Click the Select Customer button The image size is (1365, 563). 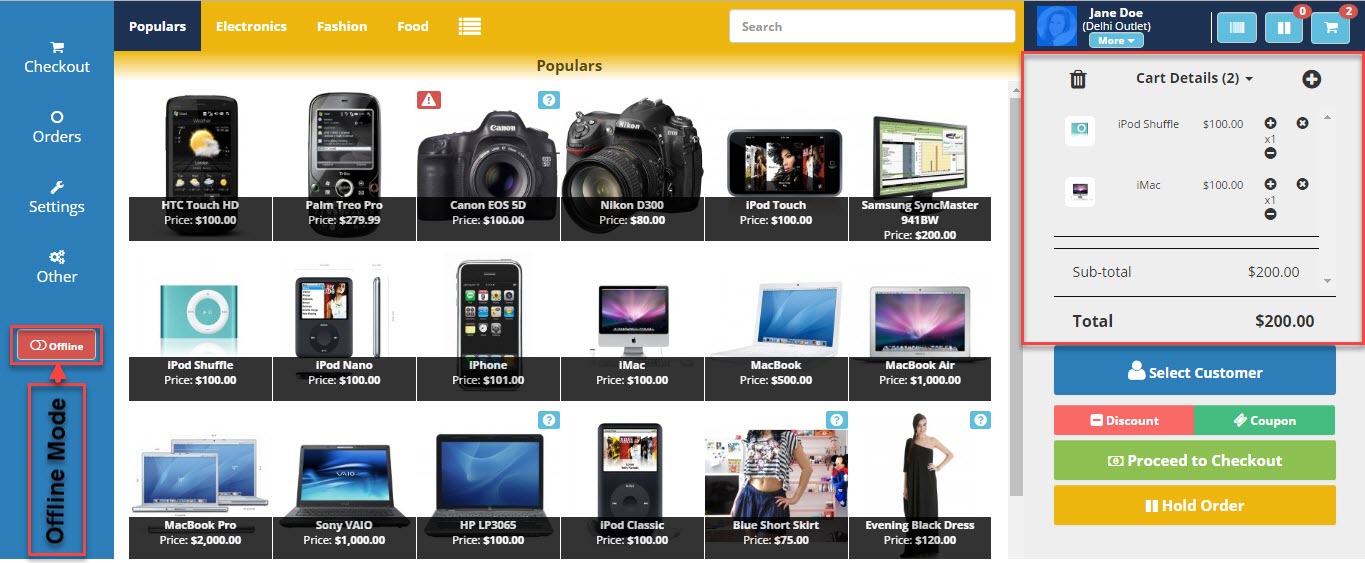[1194, 372]
